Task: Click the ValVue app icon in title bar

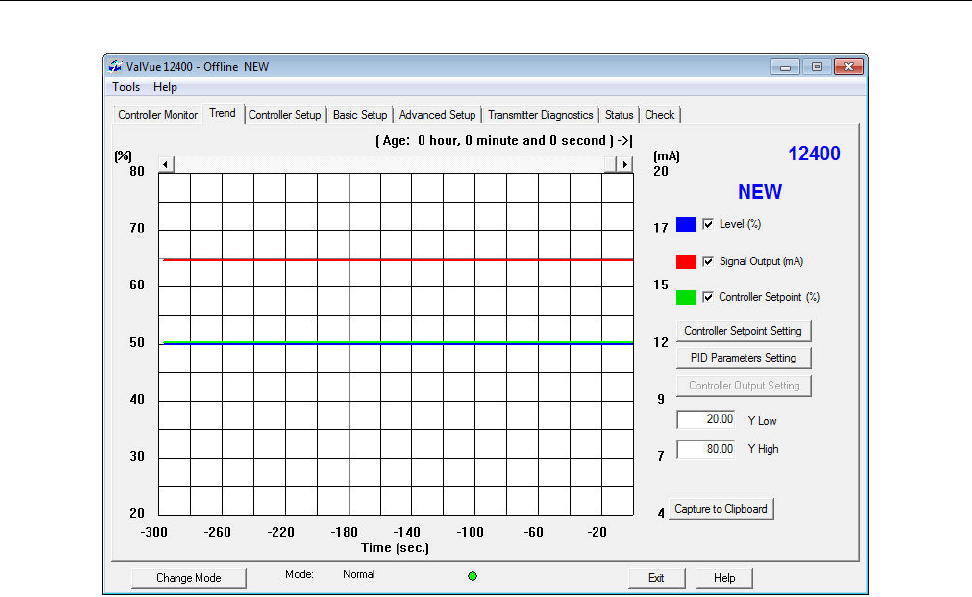Action: (115, 66)
